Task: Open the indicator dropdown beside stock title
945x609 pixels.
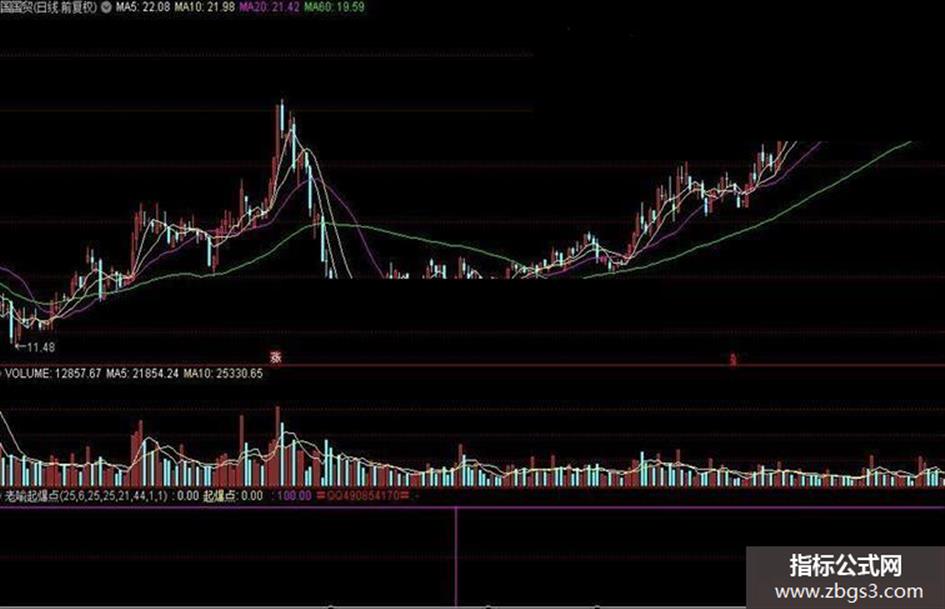Action: pyautogui.click(x=106, y=8)
